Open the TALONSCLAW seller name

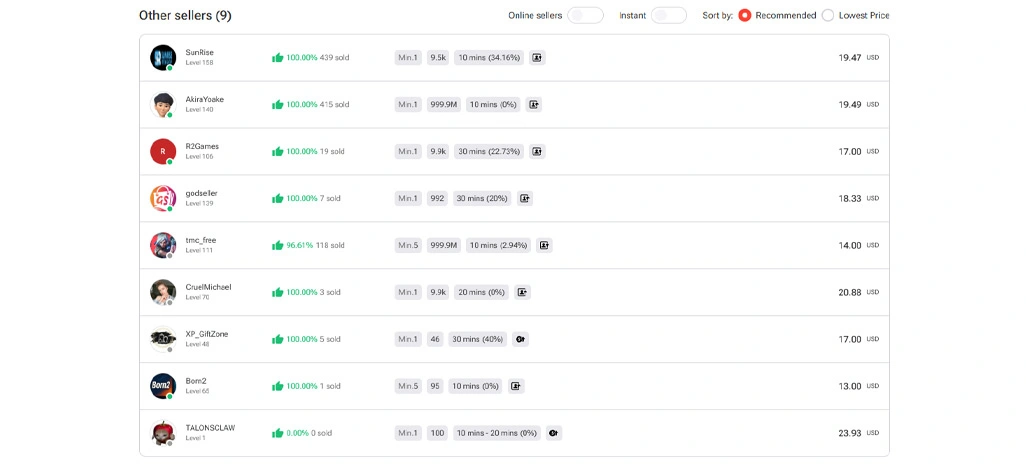click(x=211, y=428)
